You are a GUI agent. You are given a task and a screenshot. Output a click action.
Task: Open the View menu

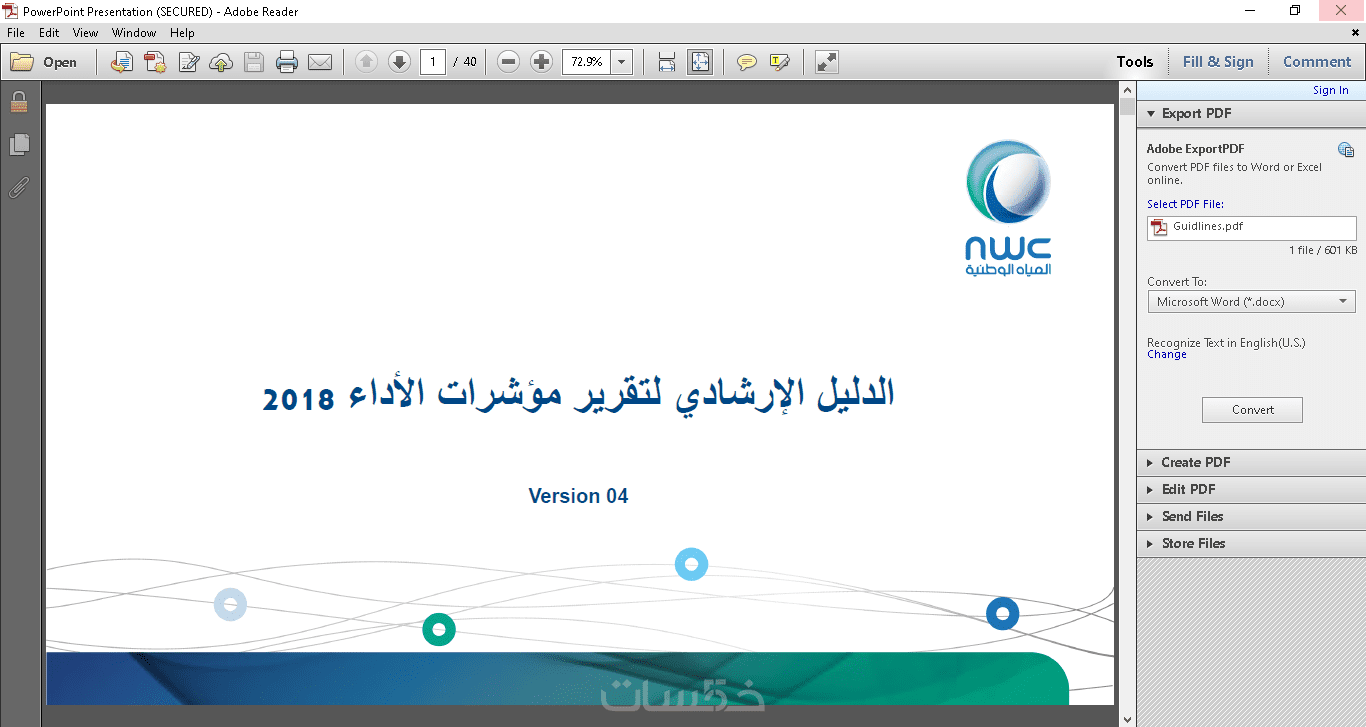tap(86, 33)
